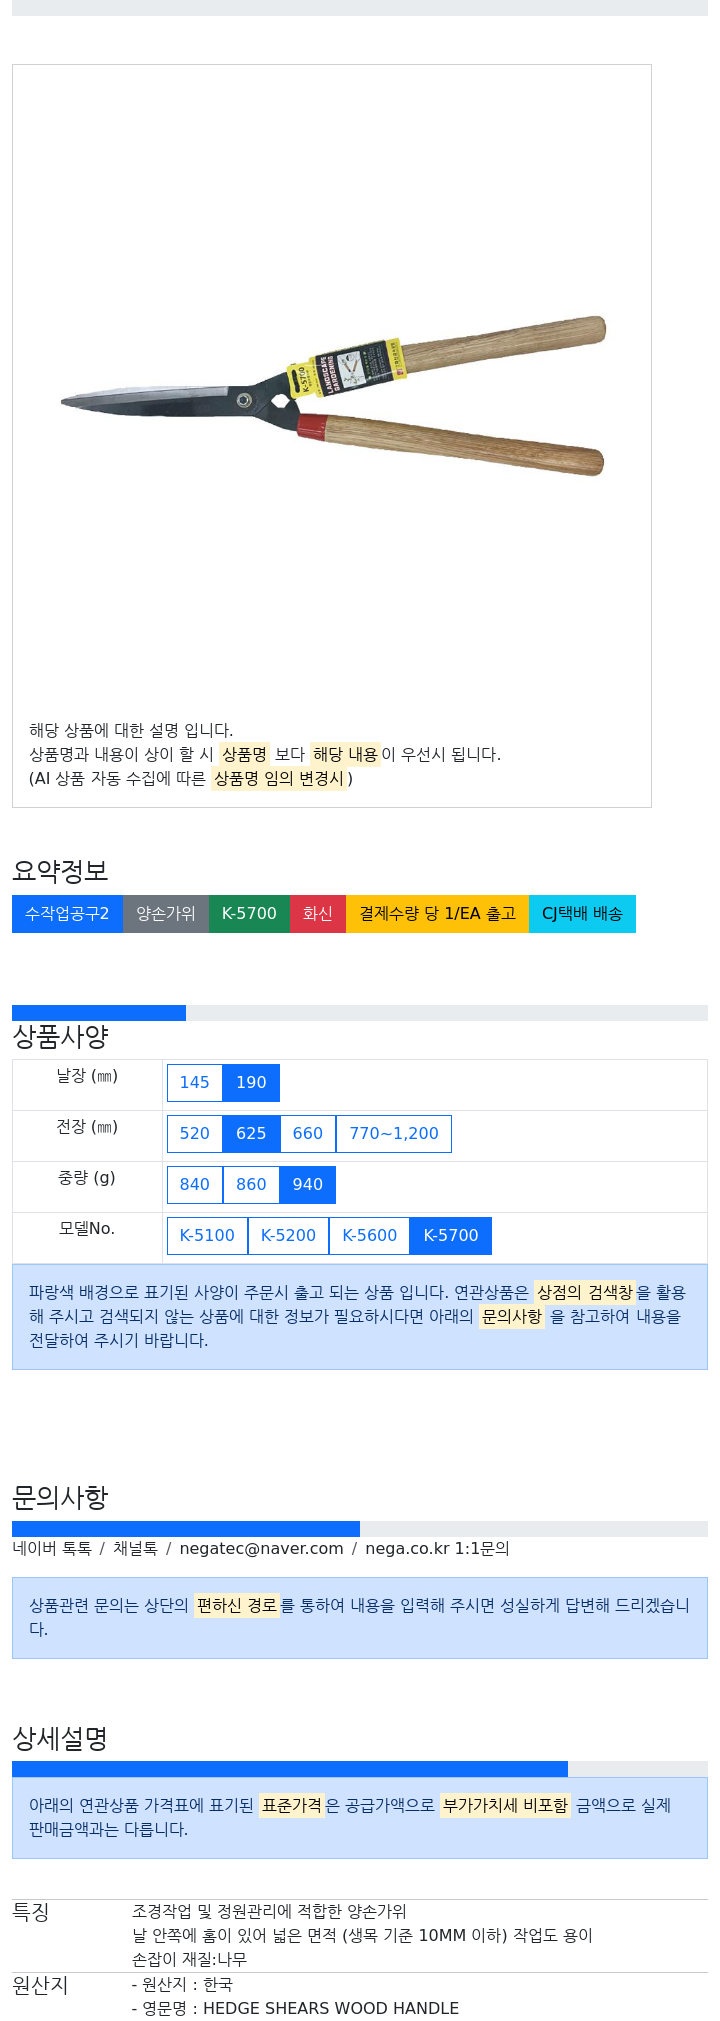The image size is (720, 2021).
Task: Click the yellow 결제수량 당 1/EA 출고 badge
Action: (437, 914)
